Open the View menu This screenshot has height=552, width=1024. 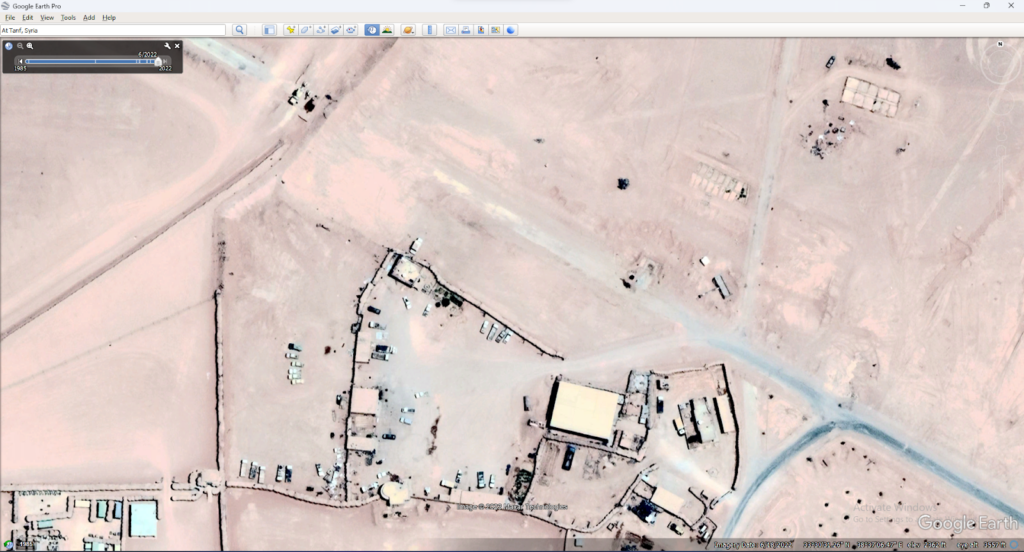pyautogui.click(x=47, y=18)
